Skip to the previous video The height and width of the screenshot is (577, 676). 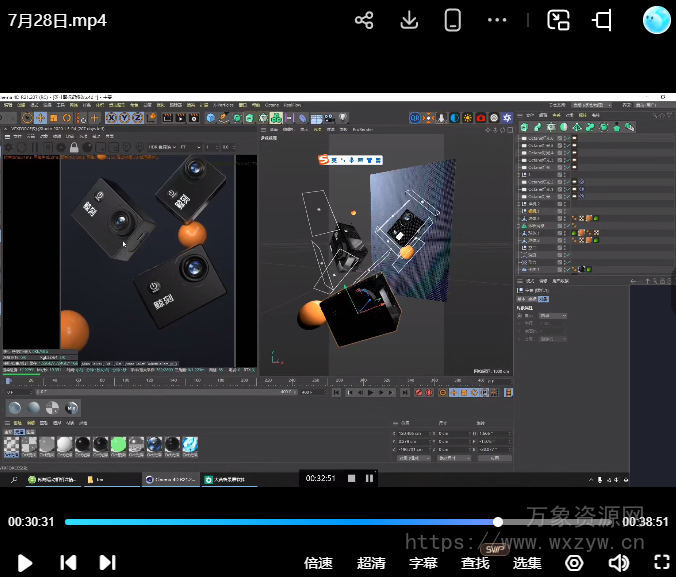click(67, 562)
